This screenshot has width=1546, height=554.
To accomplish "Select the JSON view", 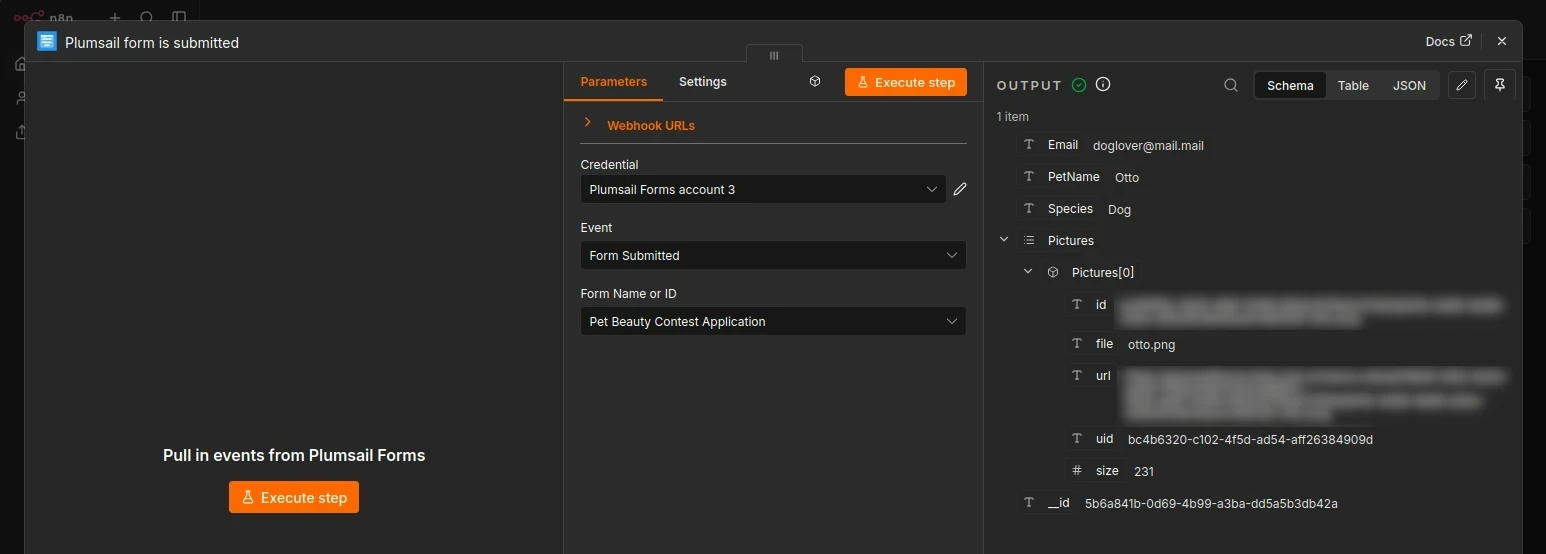I will (1409, 85).
